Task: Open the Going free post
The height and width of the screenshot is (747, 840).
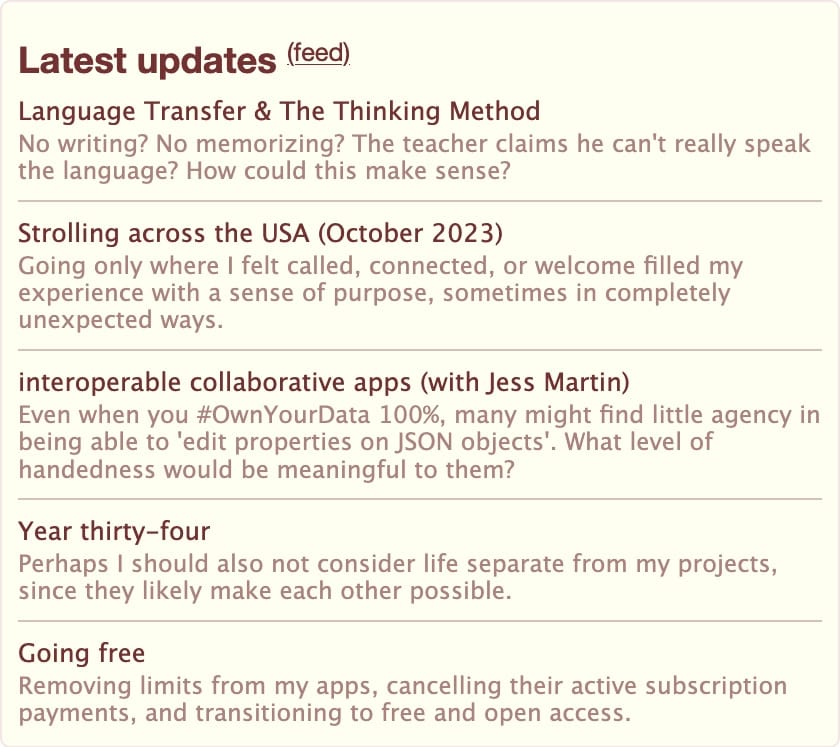Action: click(x=82, y=654)
